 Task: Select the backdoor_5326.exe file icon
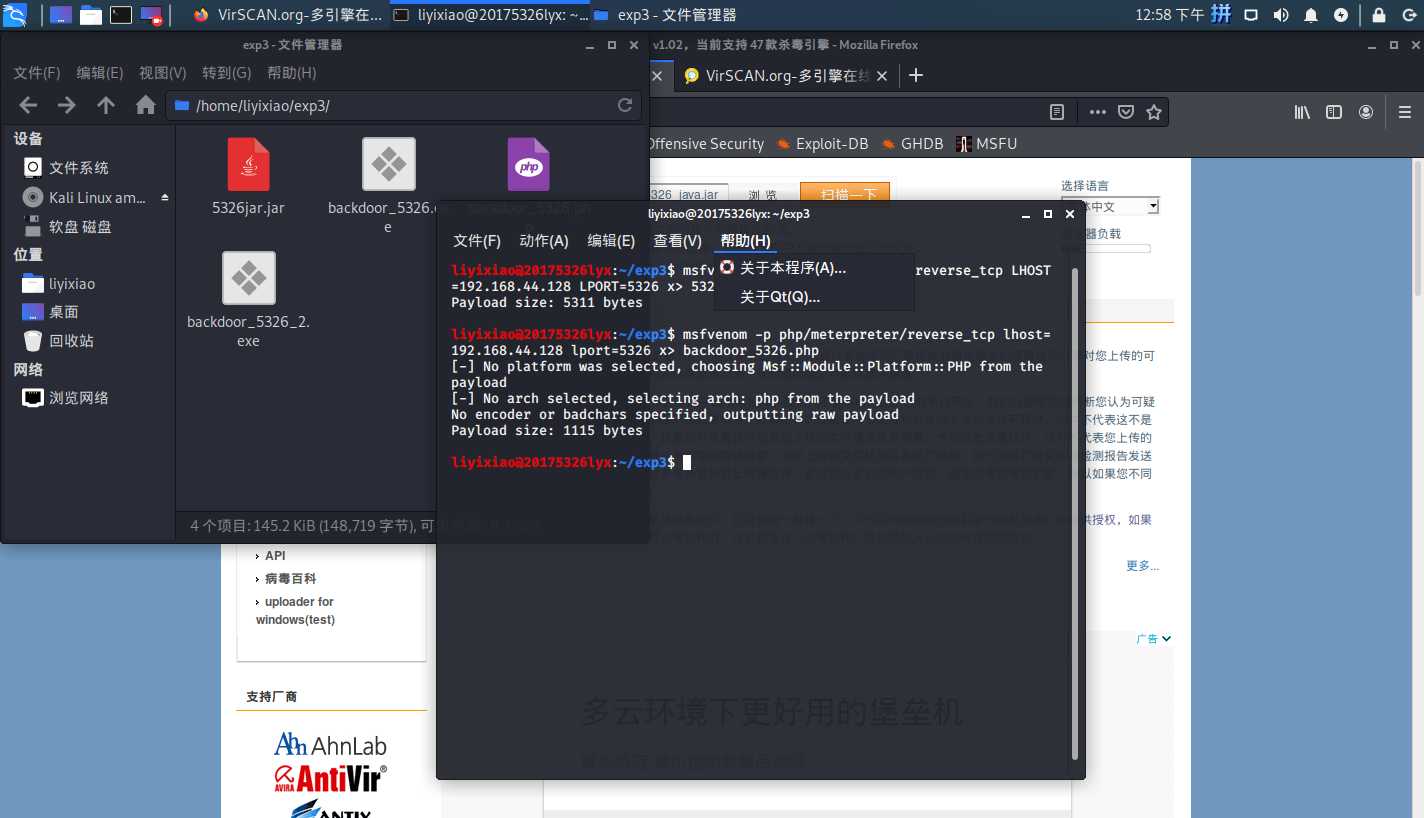pyautogui.click(x=388, y=164)
